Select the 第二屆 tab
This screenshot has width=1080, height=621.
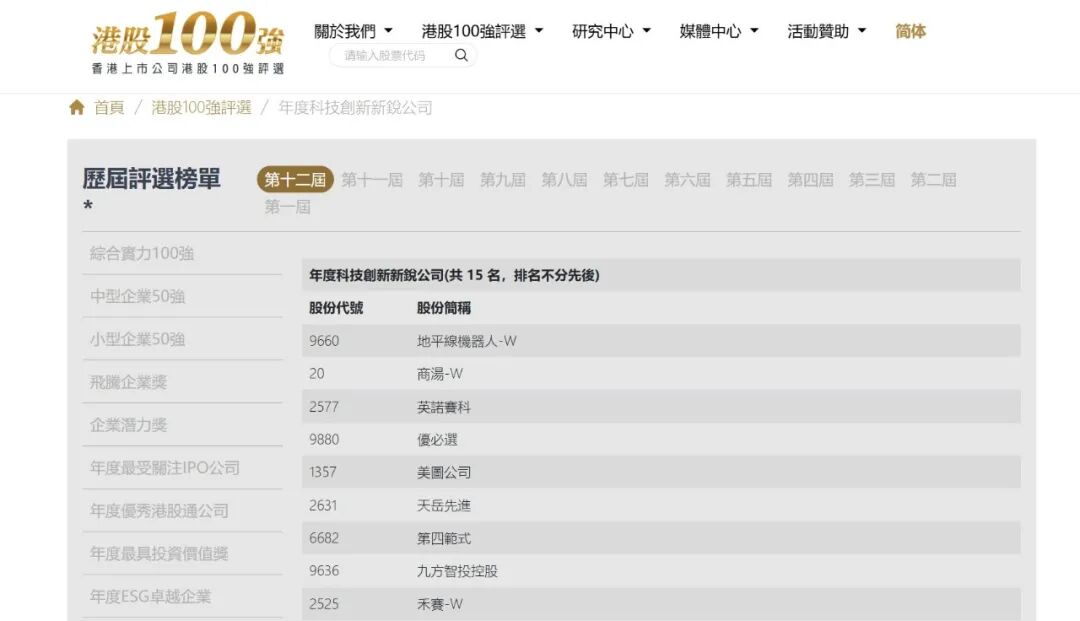pos(933,180)
